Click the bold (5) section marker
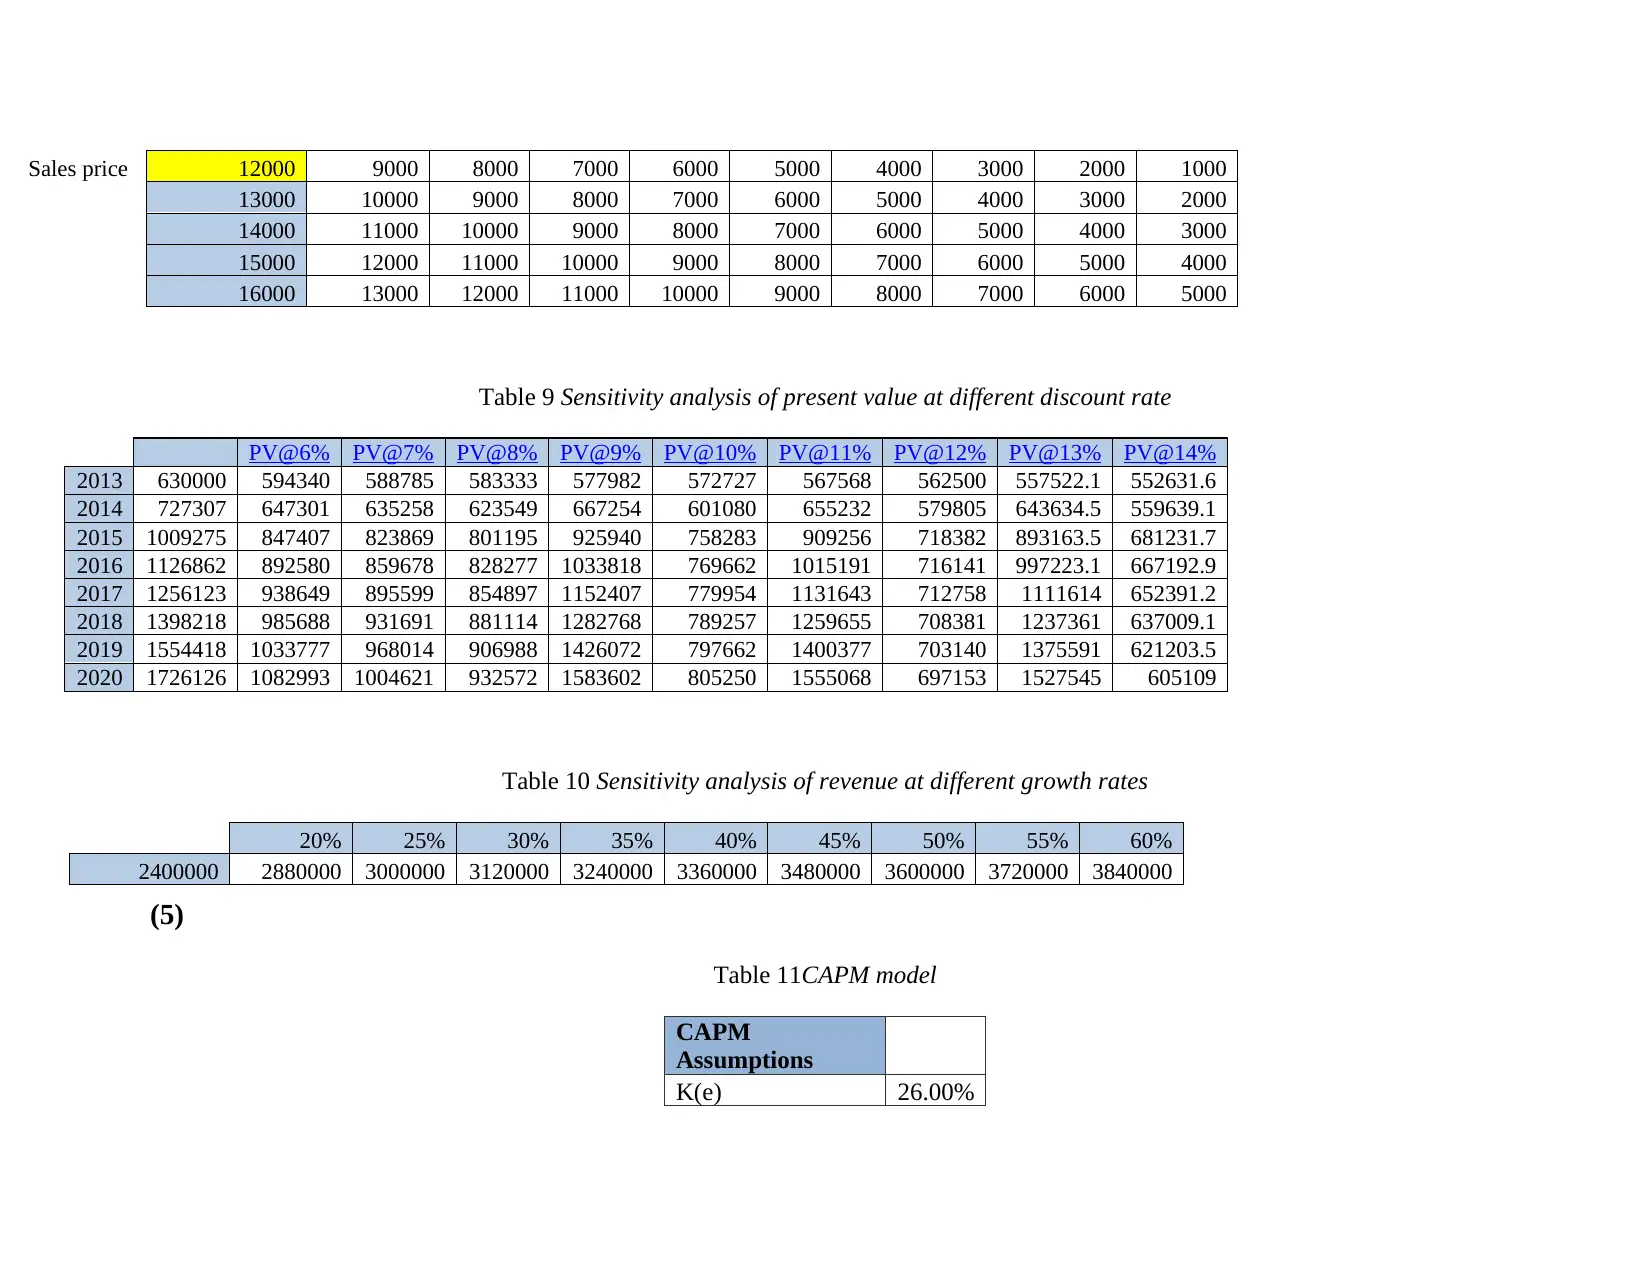Viewport: 1651px width, 1275px height. [167, 916]
